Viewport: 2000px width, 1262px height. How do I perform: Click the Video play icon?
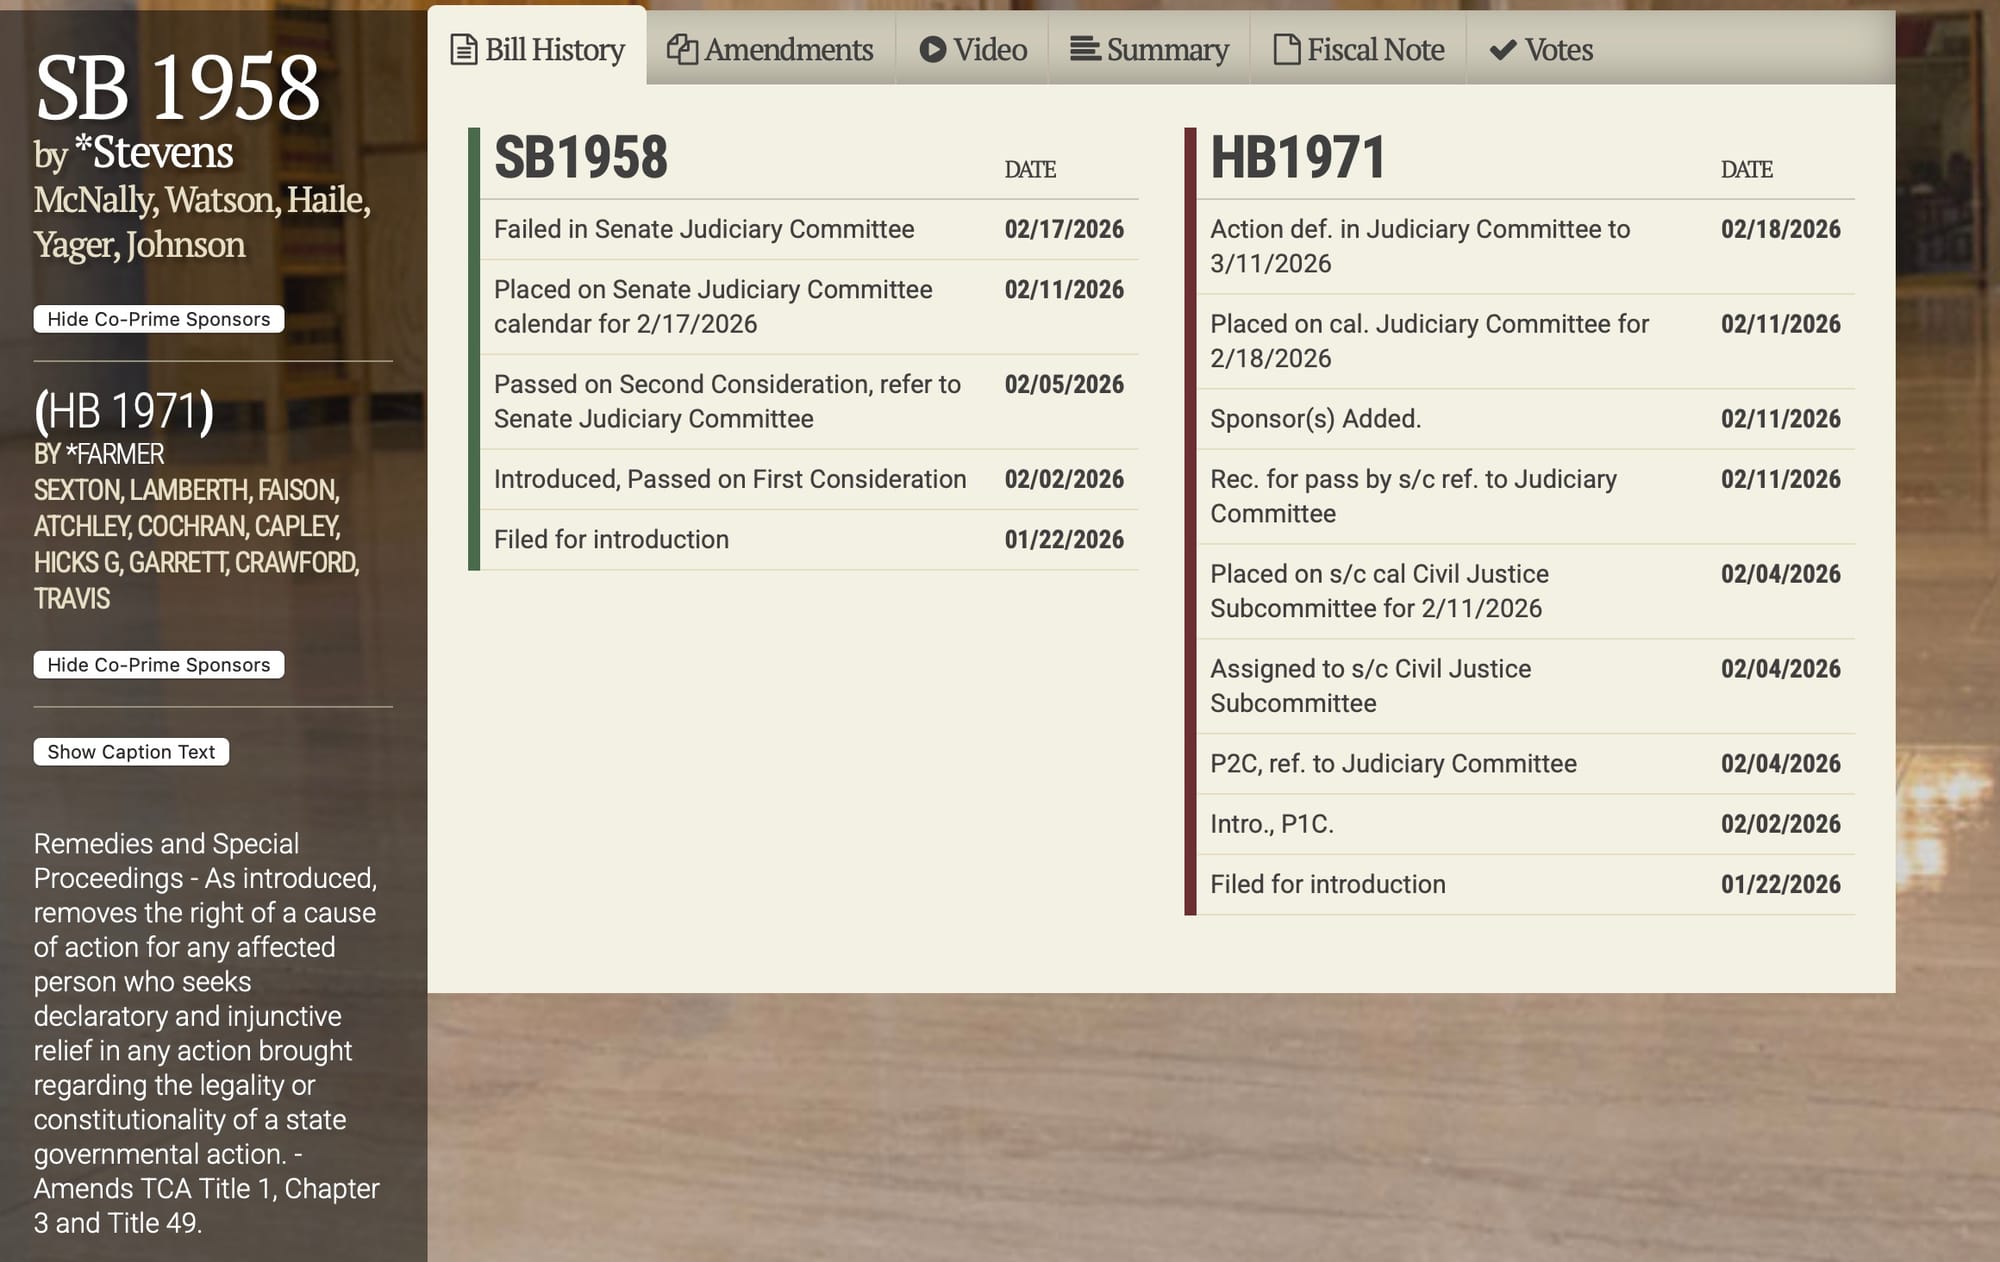click(x=932, y=49)
